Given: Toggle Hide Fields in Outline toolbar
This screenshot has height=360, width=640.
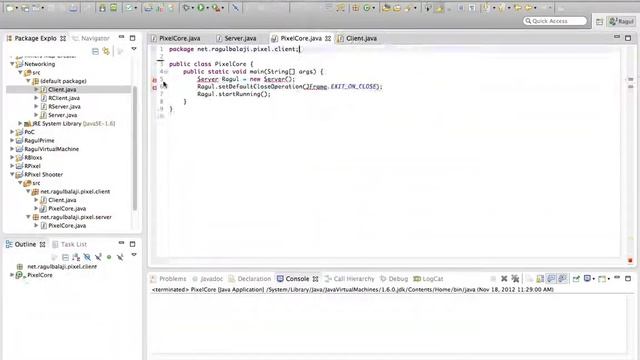Looking at the screenshot, I should pyautogui.click(x=87, y=257).
